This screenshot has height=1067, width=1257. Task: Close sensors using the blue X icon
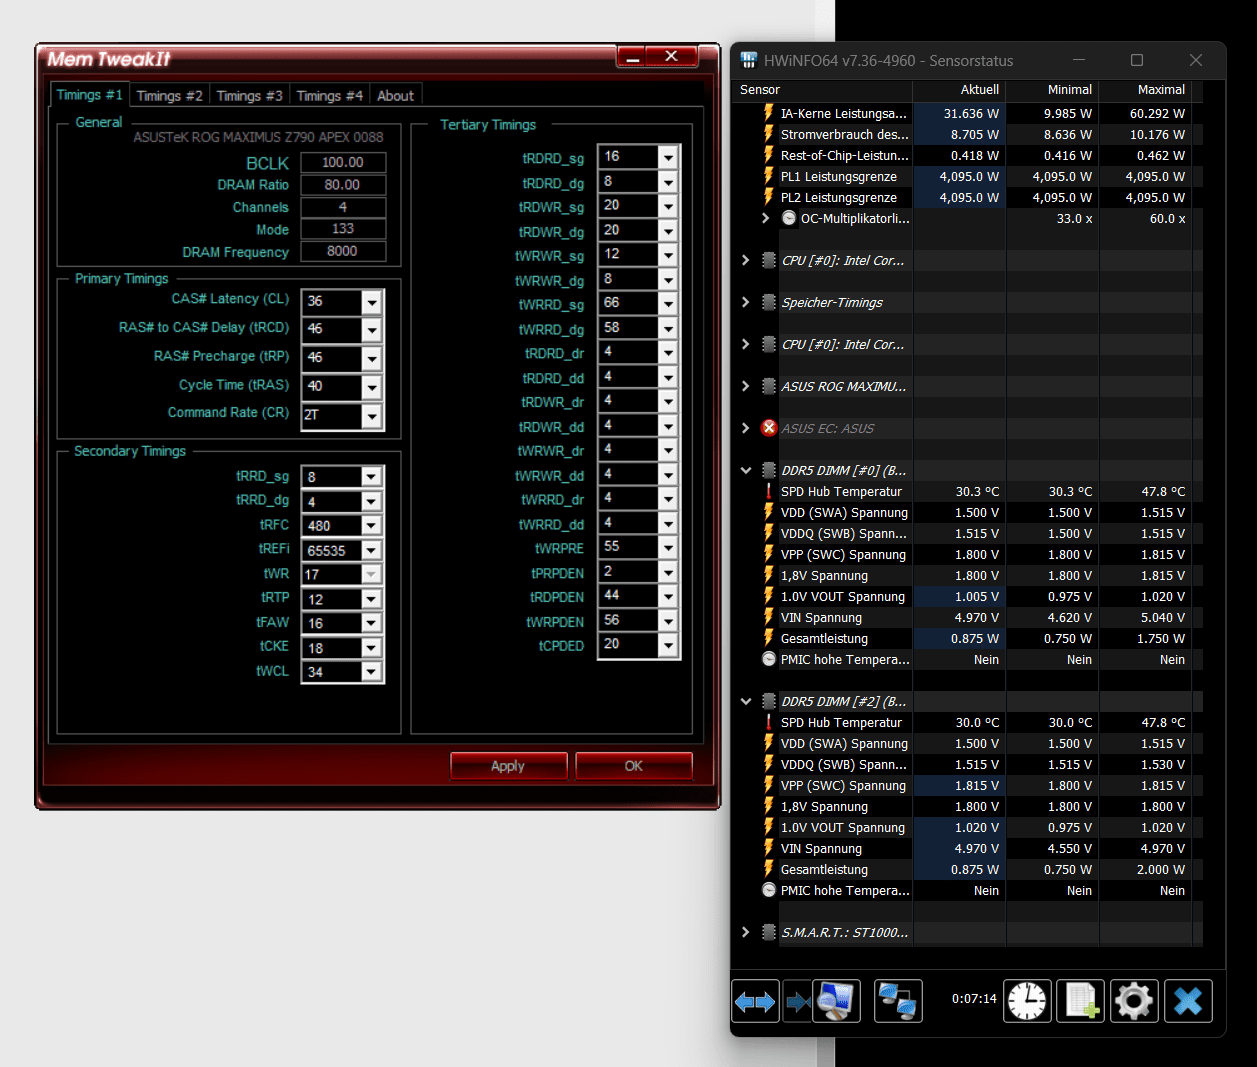1188,1001
